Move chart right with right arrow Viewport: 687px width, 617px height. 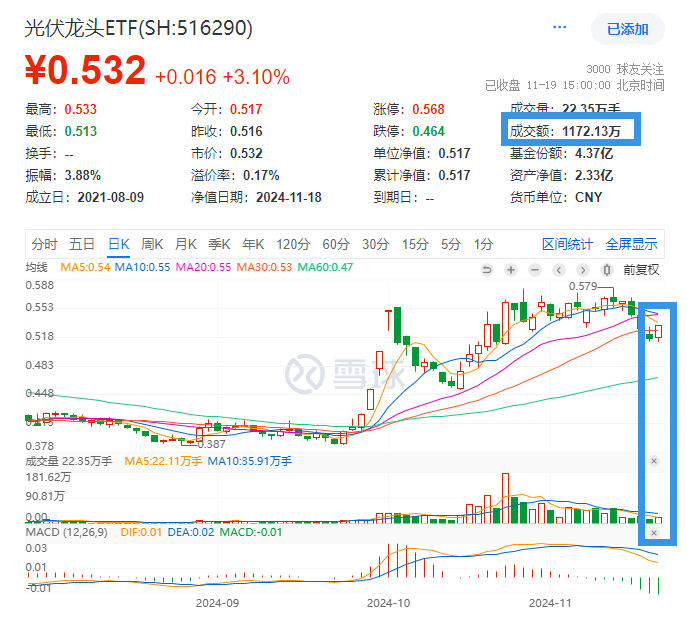pyautogui.click(x=583, y=270)
